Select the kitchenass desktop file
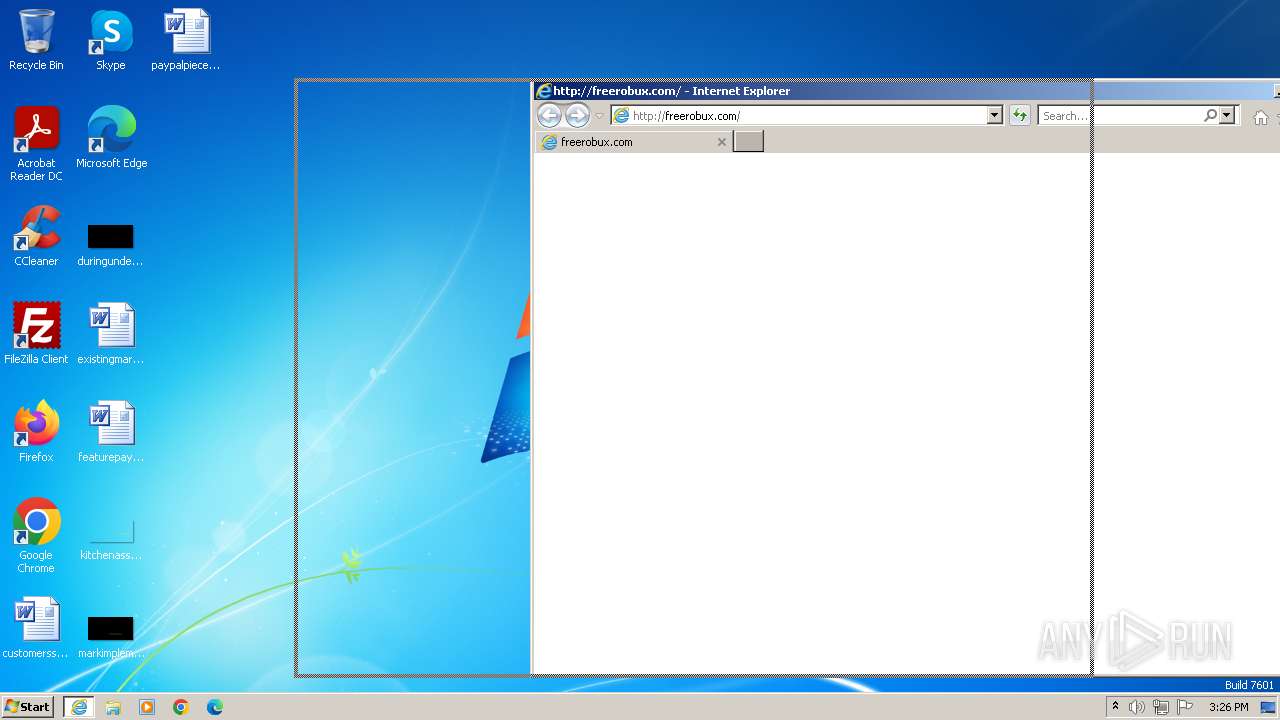 pos(110,538)
